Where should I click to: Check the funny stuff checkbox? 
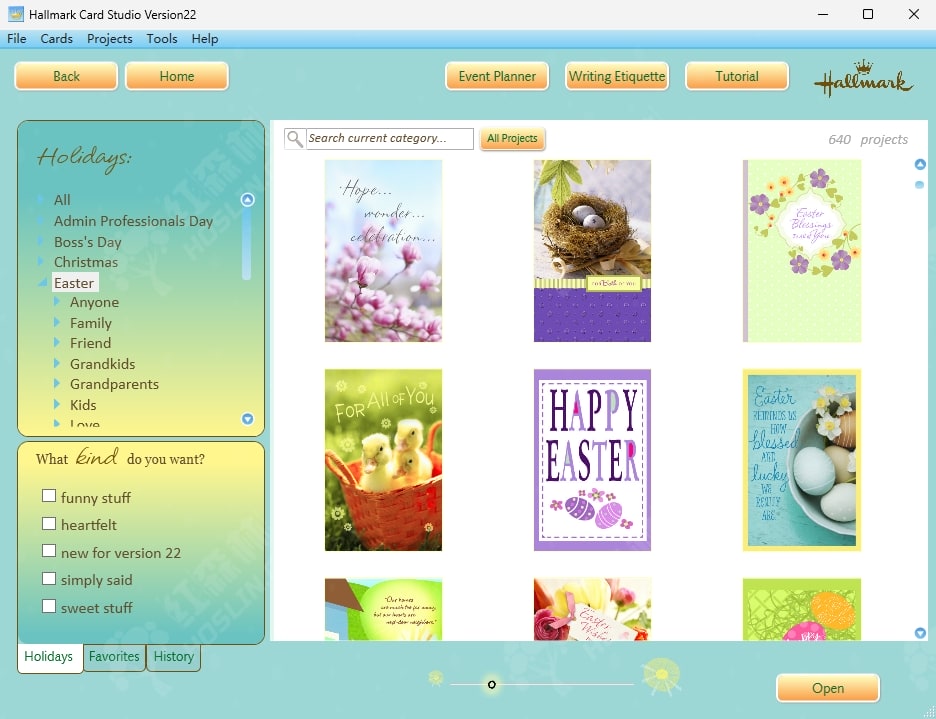click(x=49, y=496)
